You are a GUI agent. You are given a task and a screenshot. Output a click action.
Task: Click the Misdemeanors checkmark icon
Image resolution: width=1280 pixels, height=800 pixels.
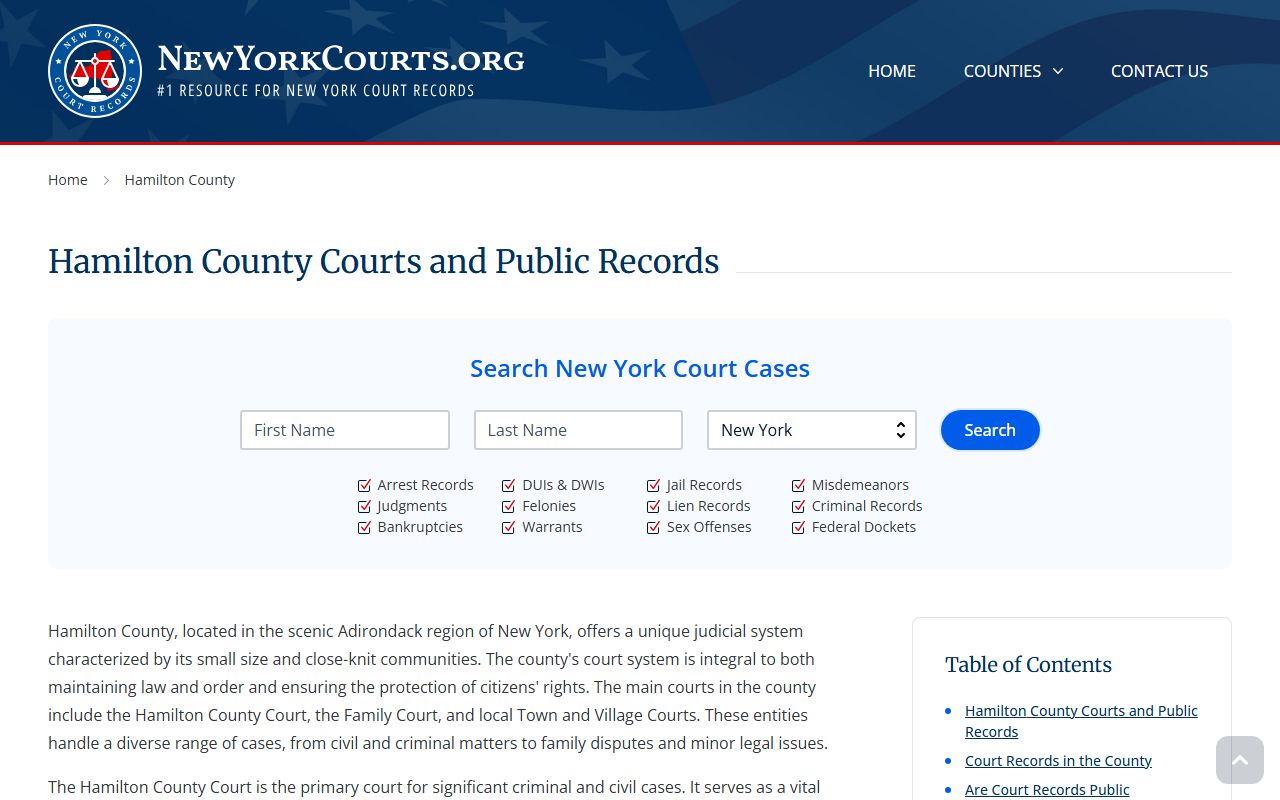799,485
